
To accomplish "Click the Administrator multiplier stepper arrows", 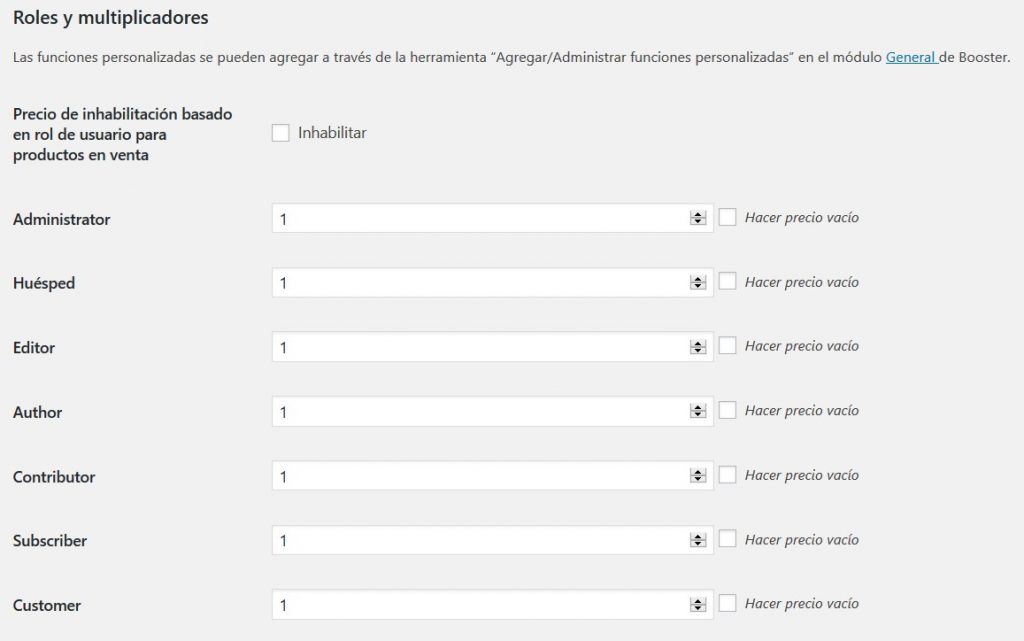I will click(x=698, y=218).
